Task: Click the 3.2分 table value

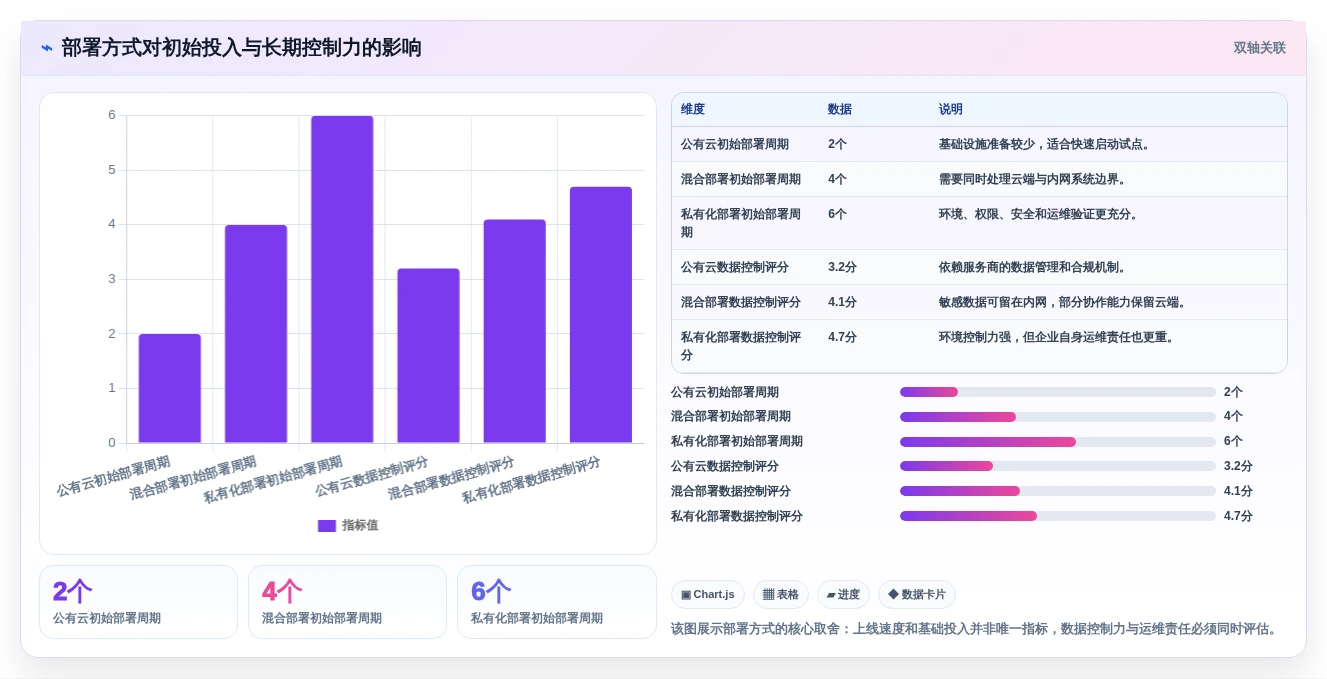Action: click(x=842, y=267)
